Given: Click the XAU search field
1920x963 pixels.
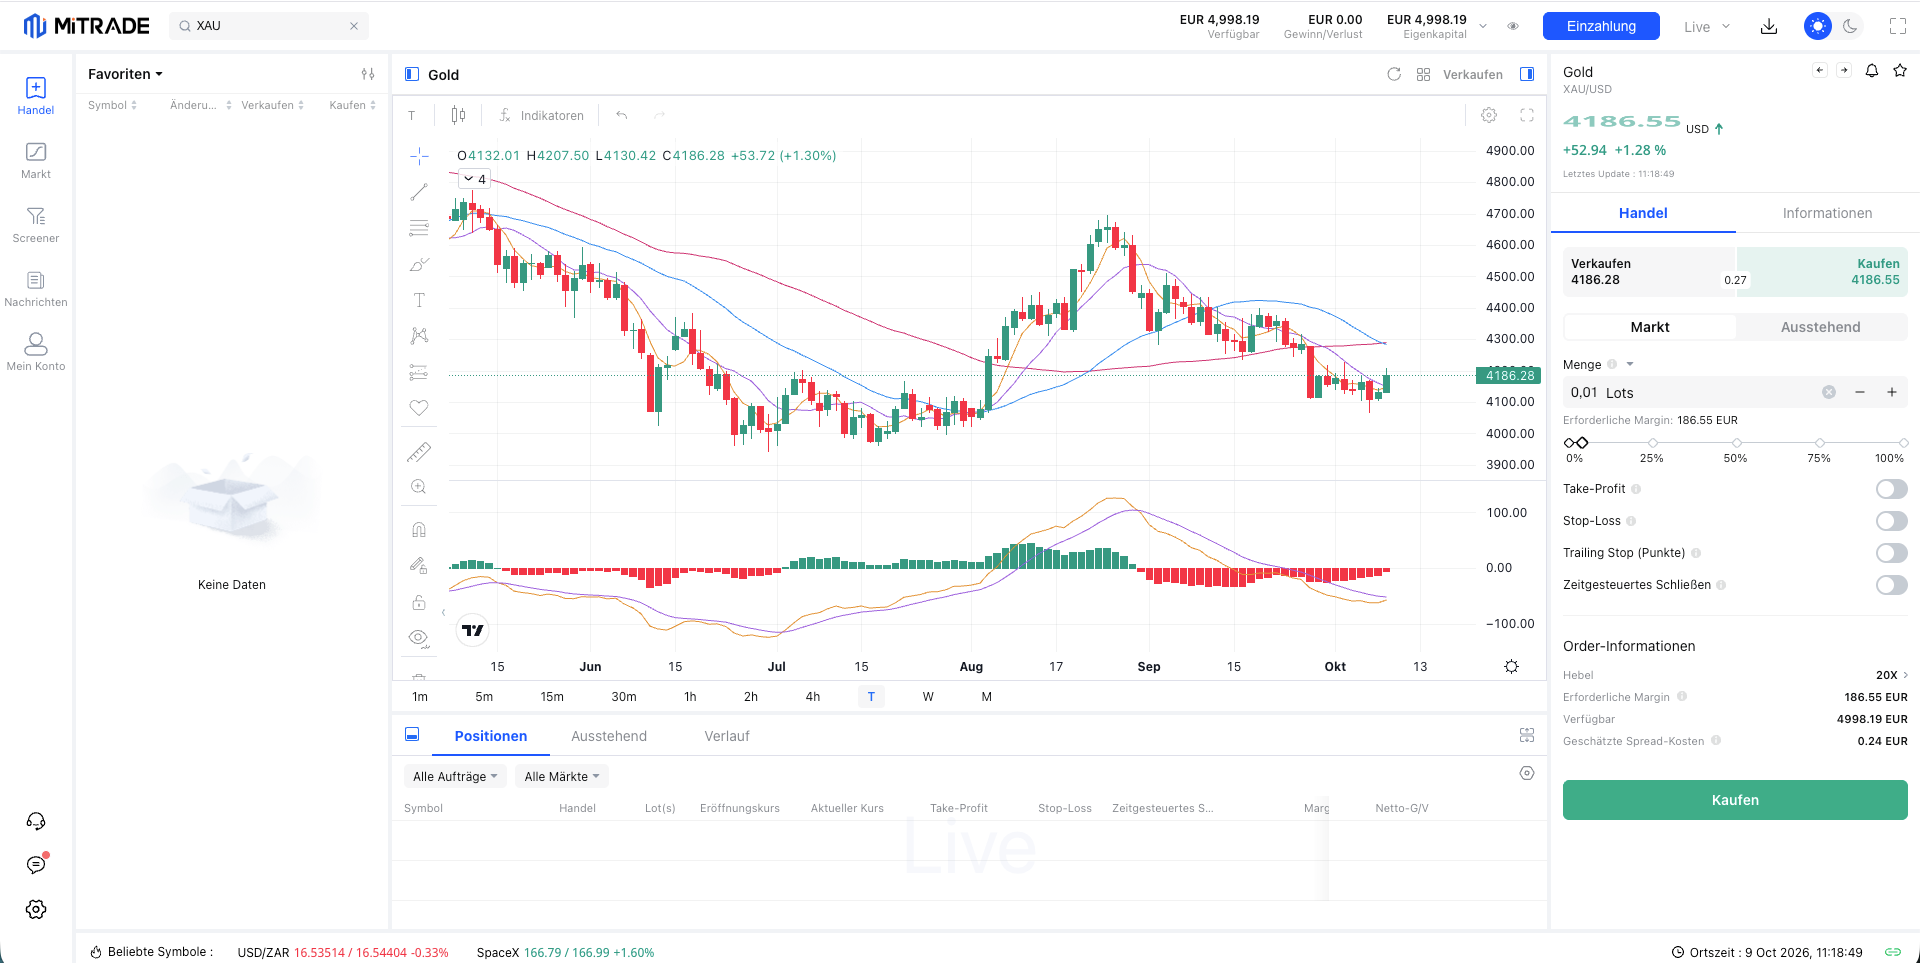Looking at the screenshot, I should 269,26.
